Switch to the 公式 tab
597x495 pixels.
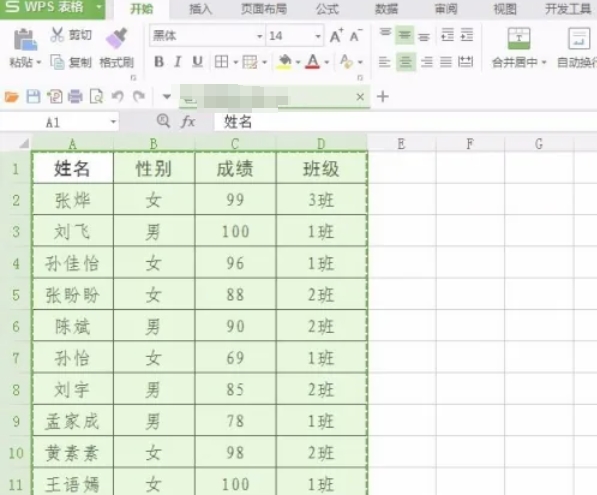tap(327, 9)
